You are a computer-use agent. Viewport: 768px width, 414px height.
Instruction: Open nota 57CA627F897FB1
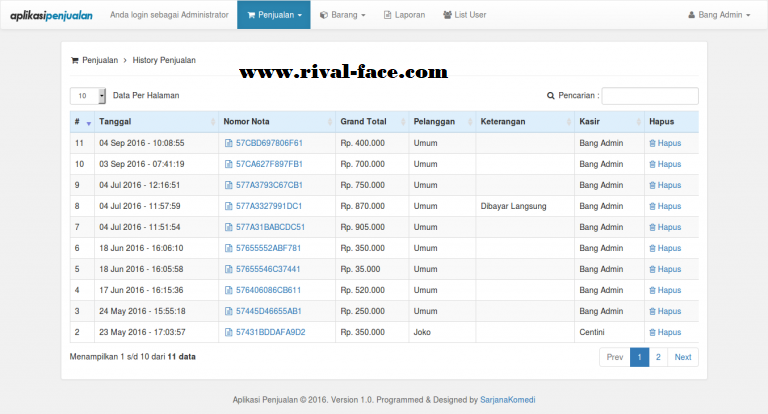click(269, 164)
